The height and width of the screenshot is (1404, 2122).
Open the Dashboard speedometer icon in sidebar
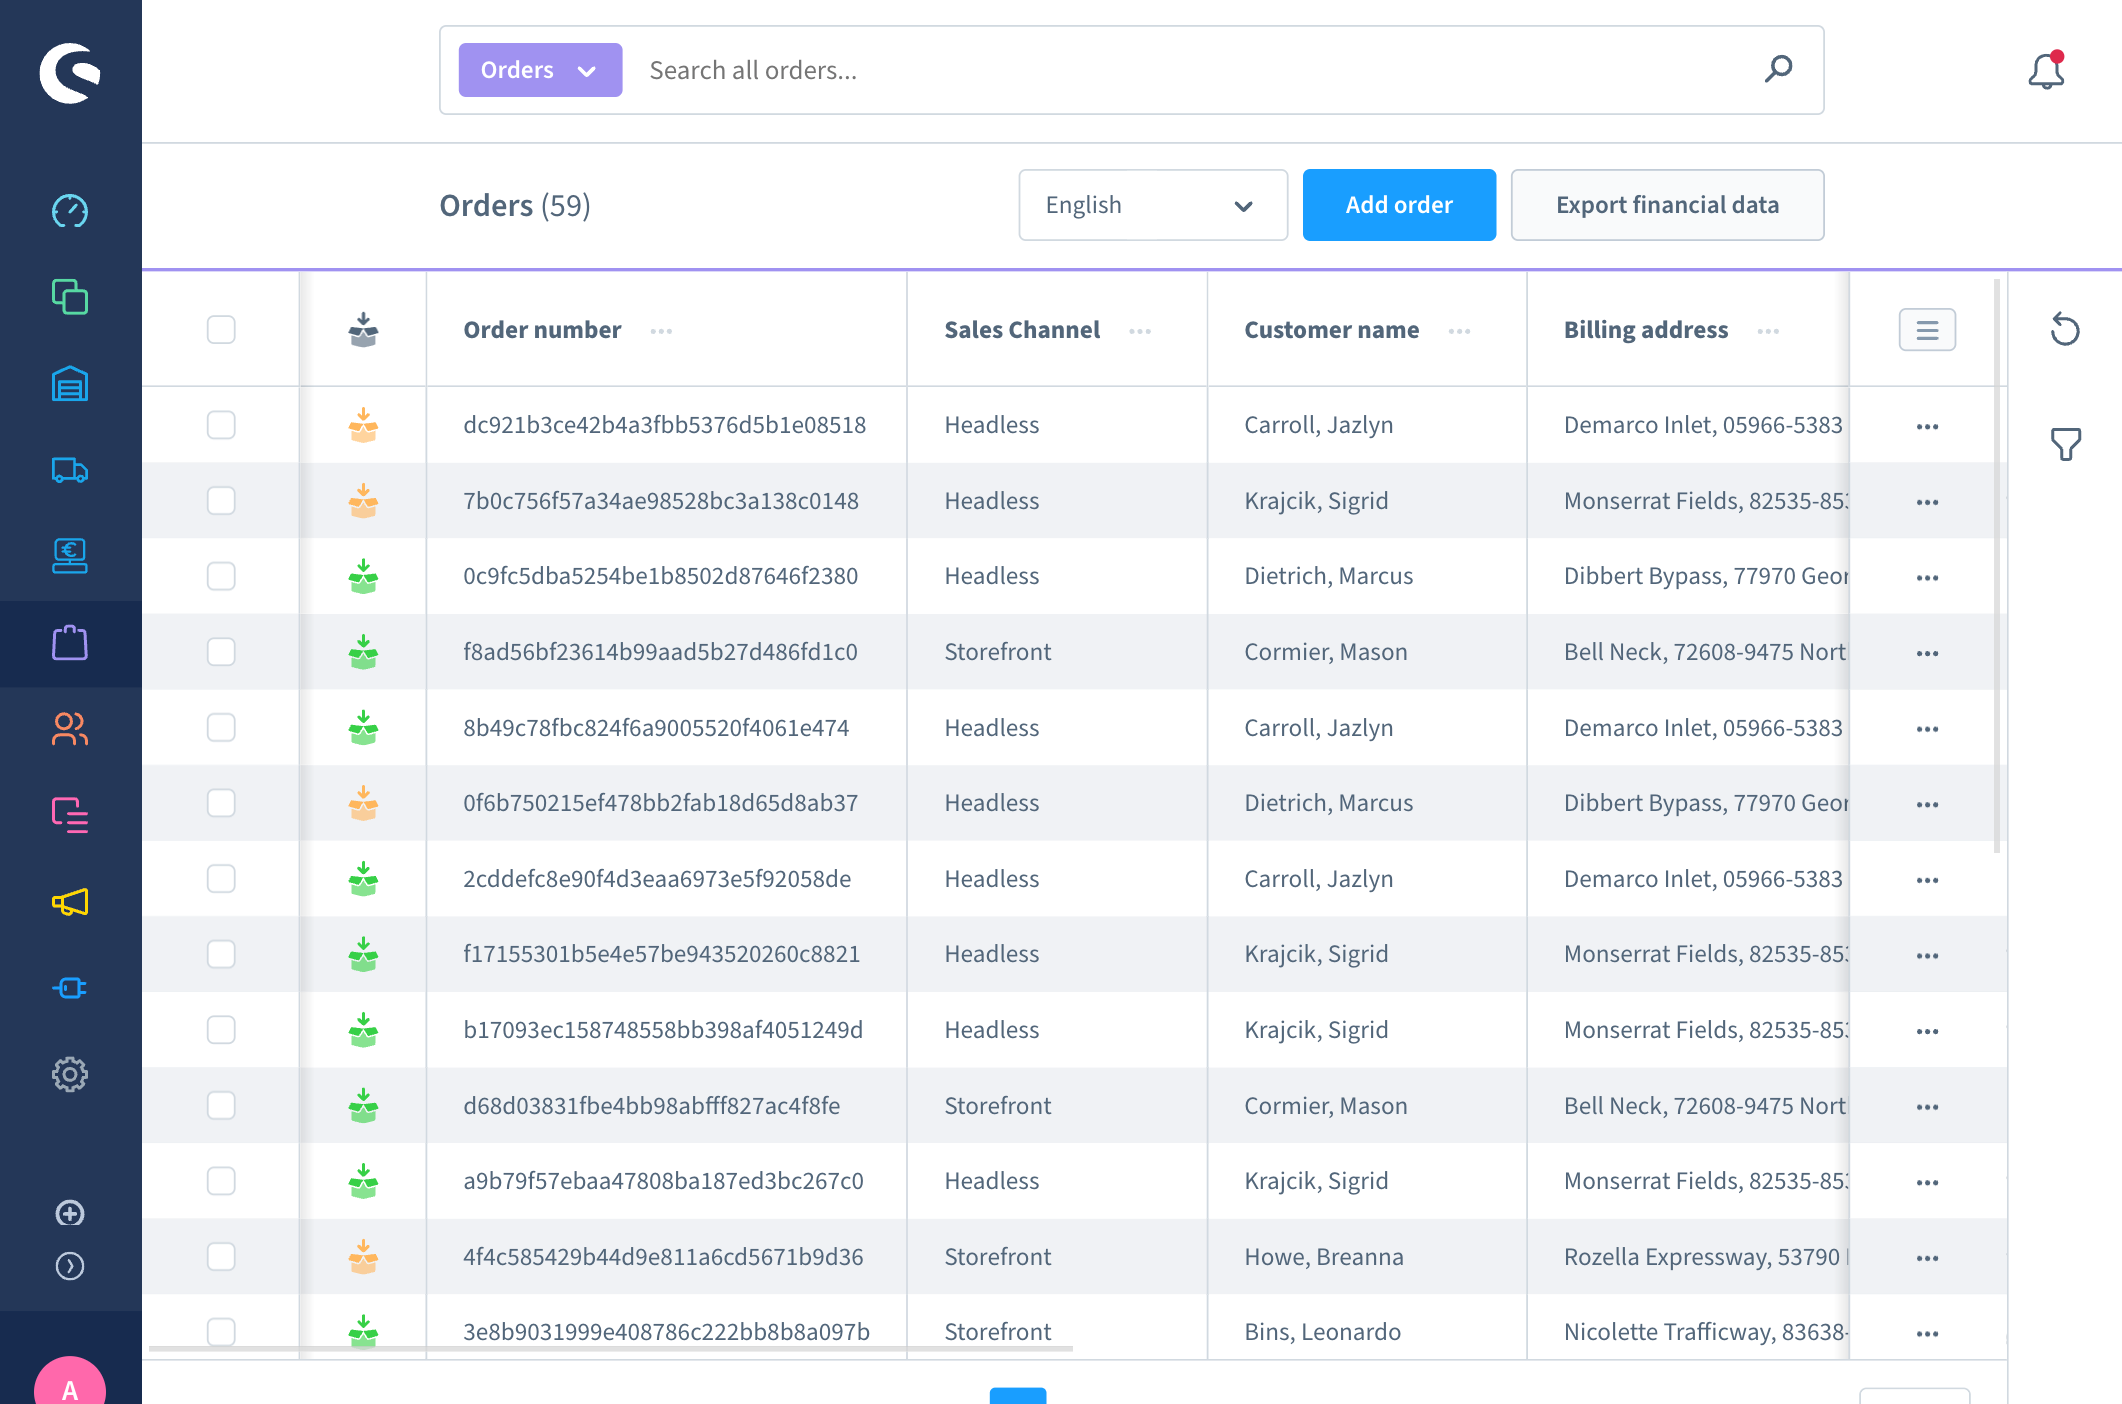click(x=70, y=211)
